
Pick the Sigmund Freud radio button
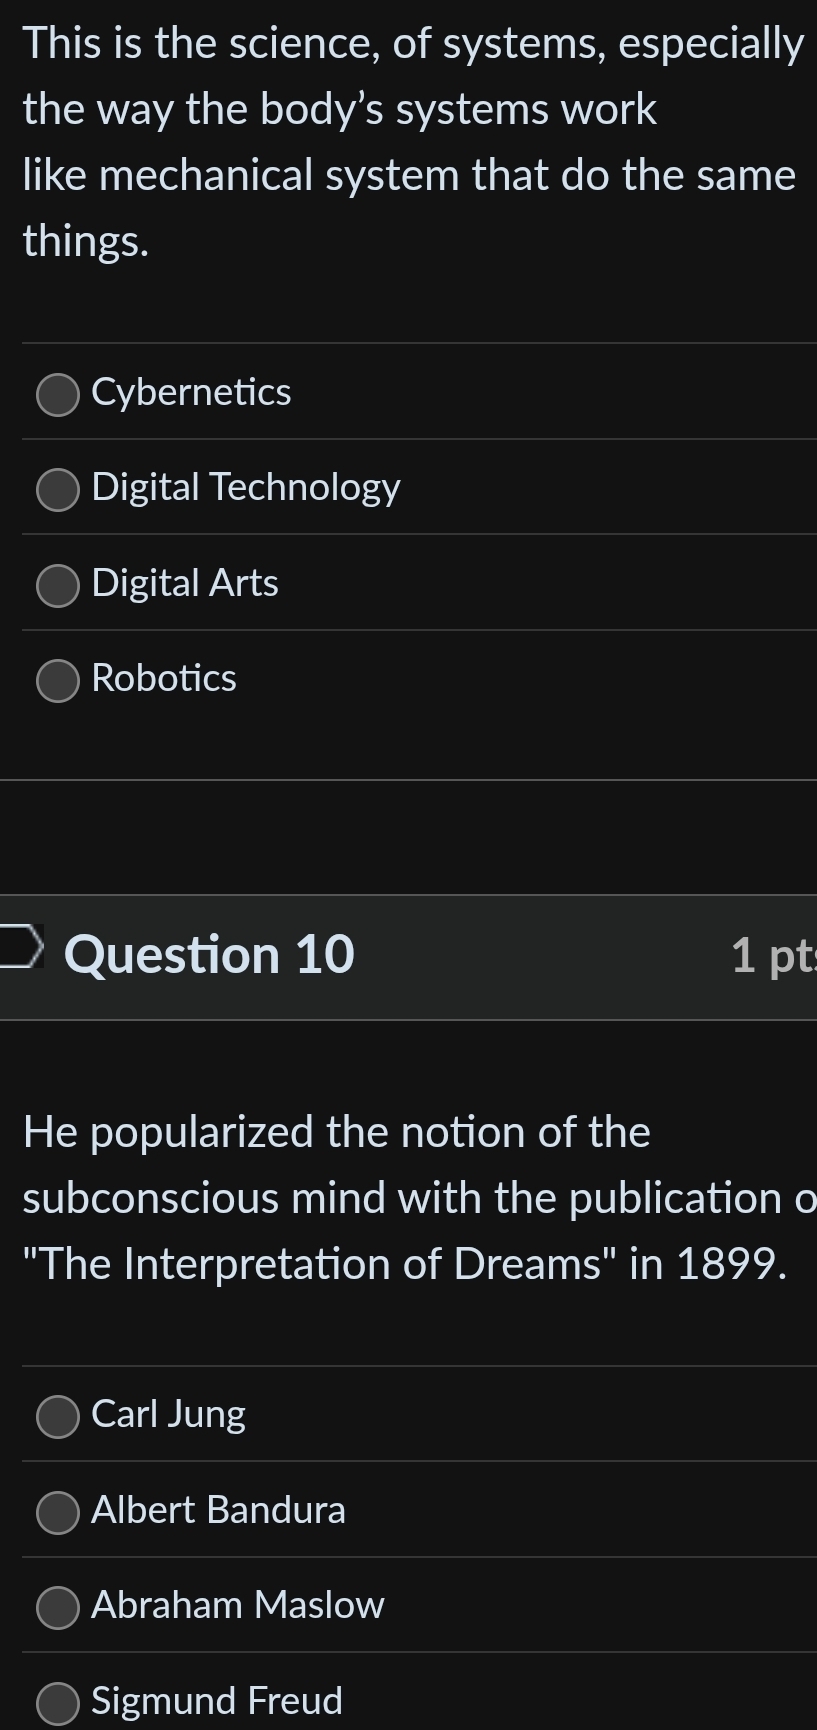tap(58, 1703)
